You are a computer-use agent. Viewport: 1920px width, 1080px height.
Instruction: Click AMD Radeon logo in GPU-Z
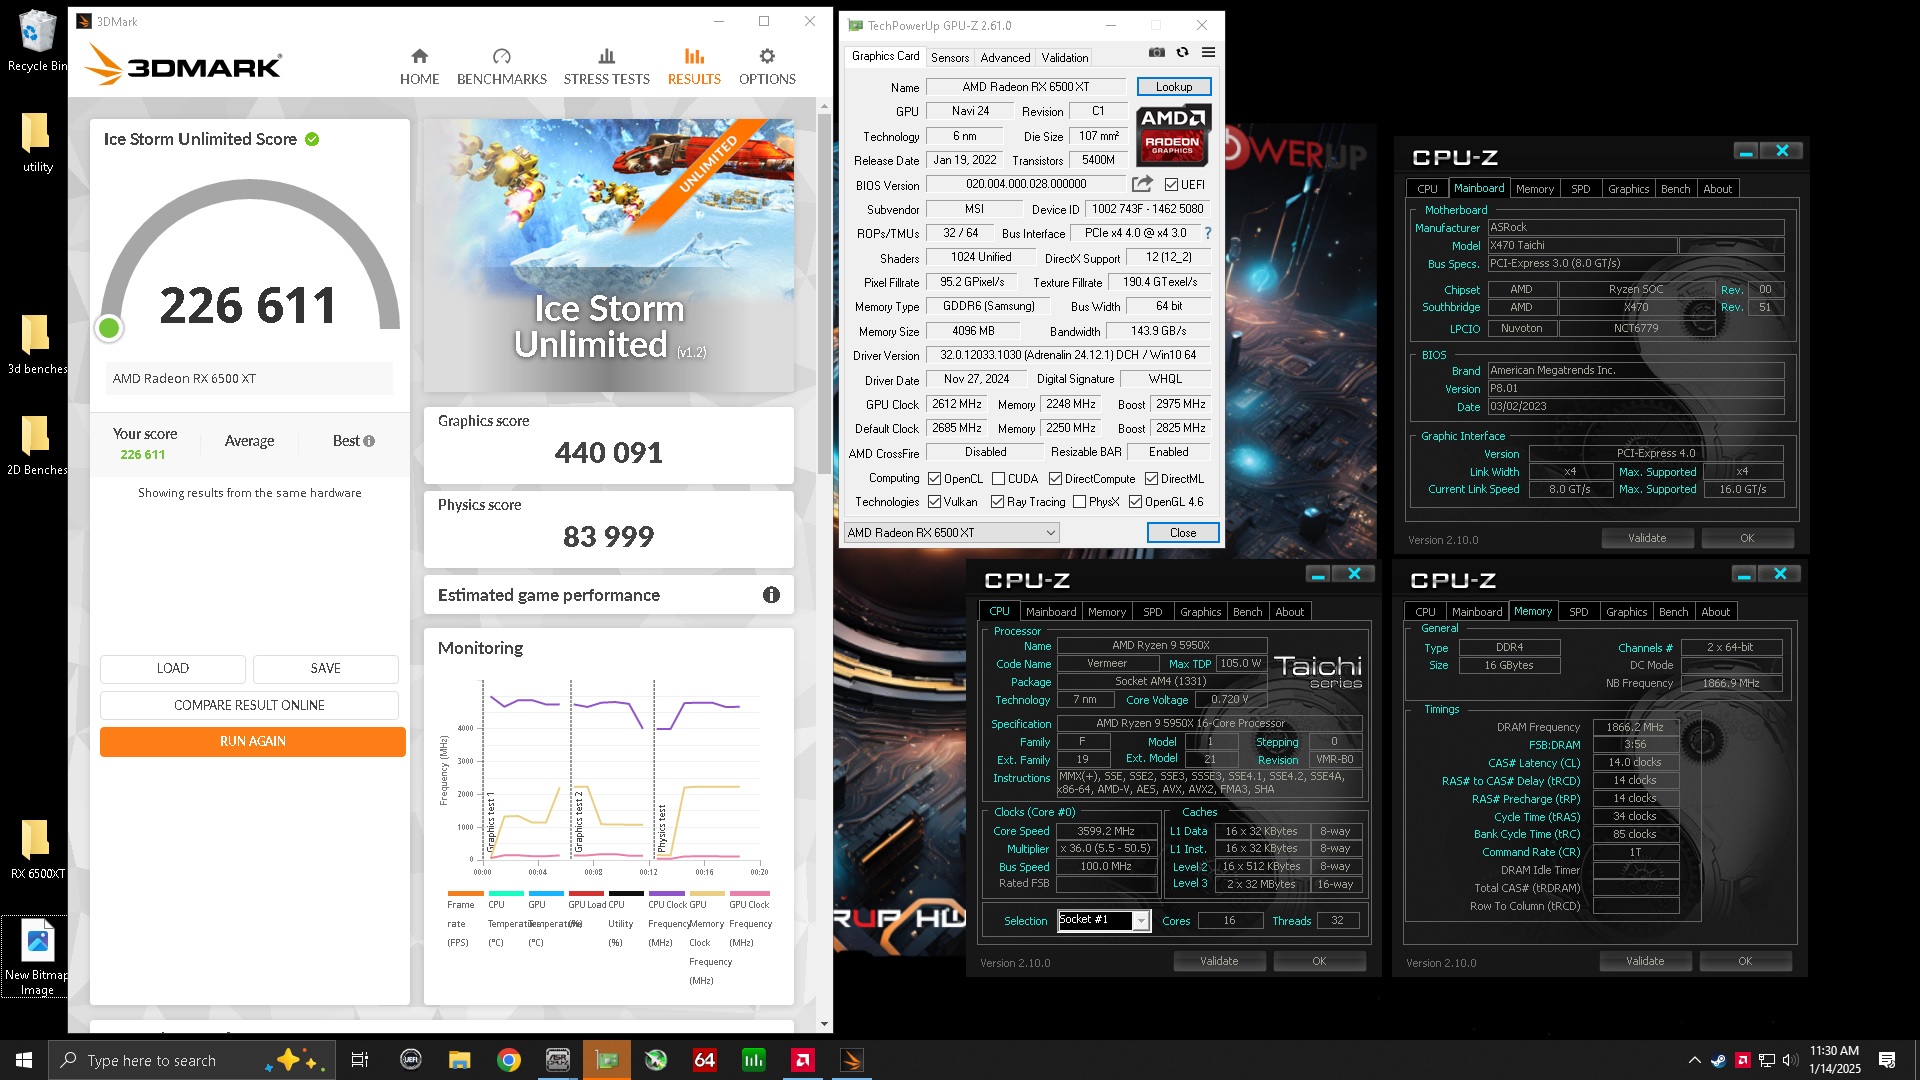pyautogui.click(x=1173, y=135)
